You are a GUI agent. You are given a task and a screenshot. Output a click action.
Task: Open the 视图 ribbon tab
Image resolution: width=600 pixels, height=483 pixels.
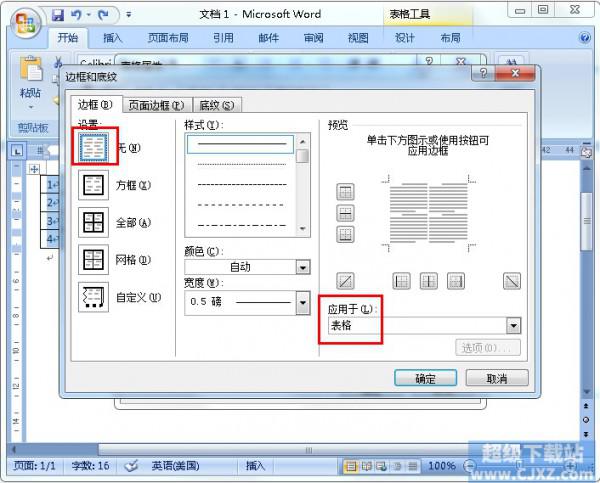pos(358,38)
